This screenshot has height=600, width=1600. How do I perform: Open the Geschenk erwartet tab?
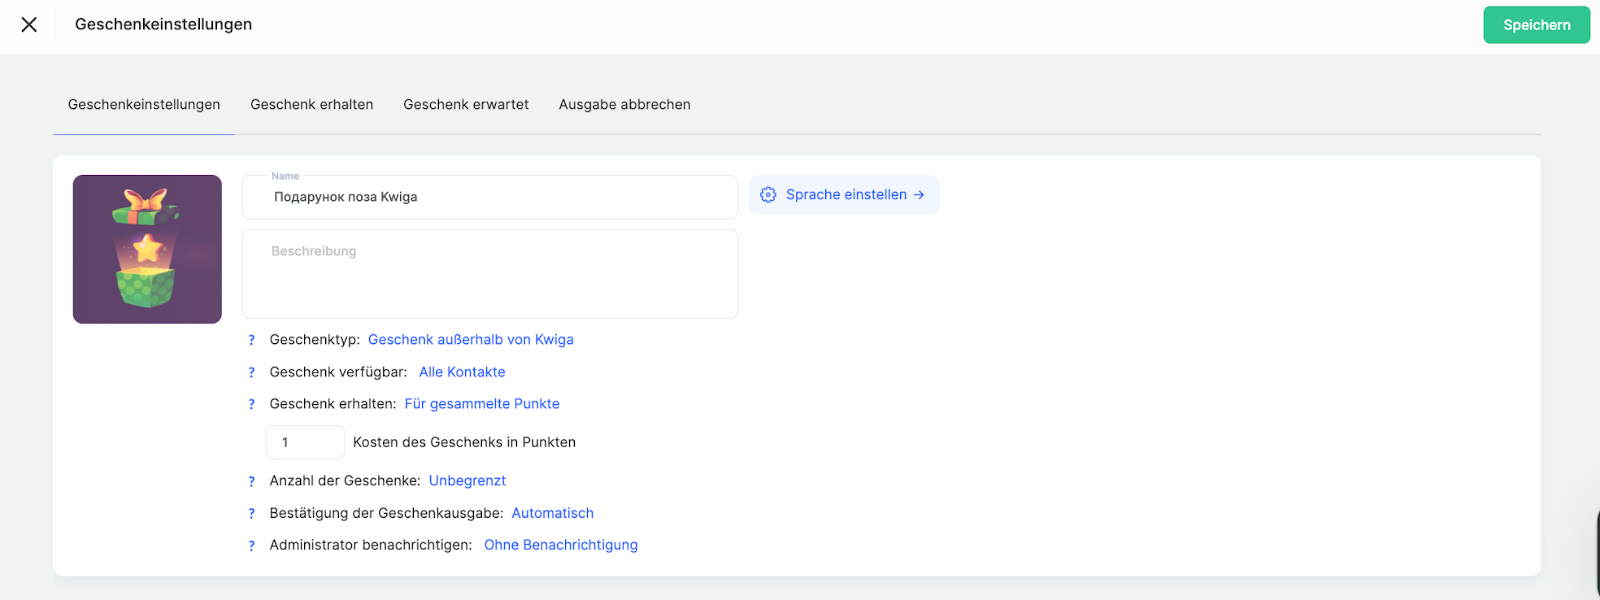click(x=466, y=105)
